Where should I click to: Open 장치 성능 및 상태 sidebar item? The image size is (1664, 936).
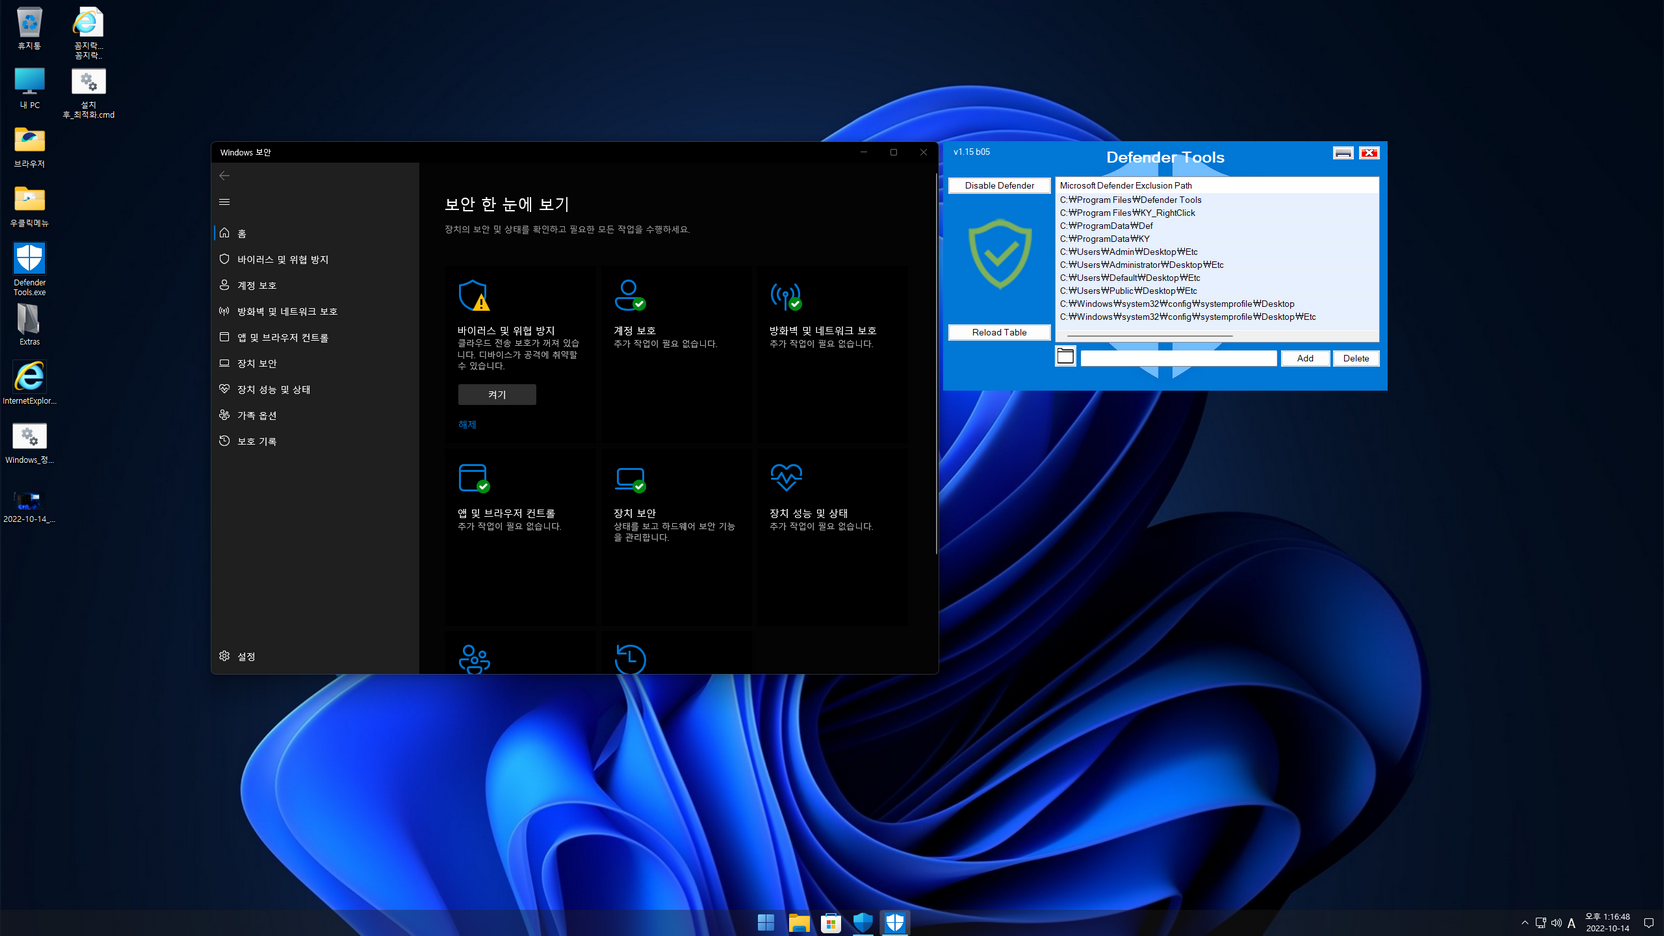pos(315,389)
